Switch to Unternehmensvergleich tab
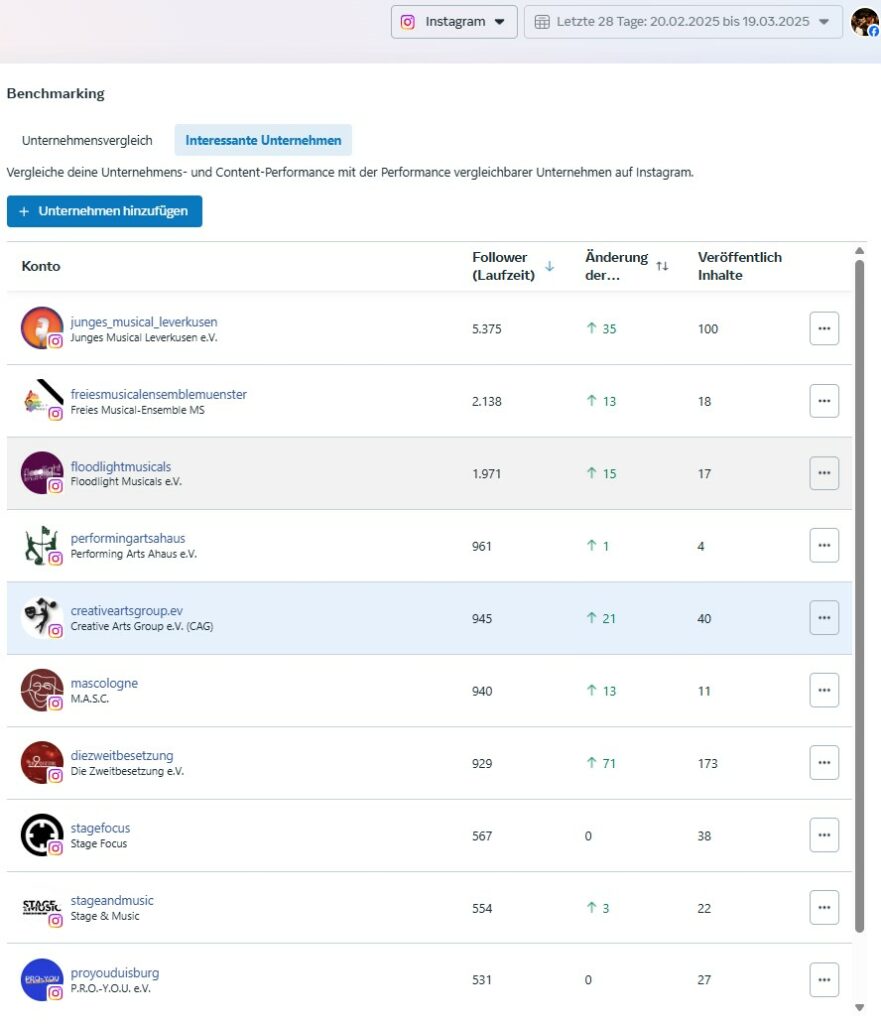The height and width of the screenshot is (1024, 881). [x=87, y=140]
